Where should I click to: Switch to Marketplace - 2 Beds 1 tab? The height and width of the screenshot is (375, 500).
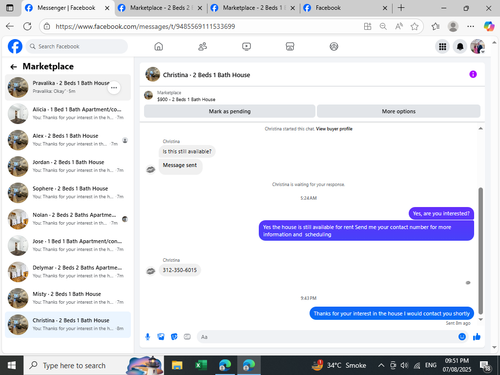coord(253,8)
